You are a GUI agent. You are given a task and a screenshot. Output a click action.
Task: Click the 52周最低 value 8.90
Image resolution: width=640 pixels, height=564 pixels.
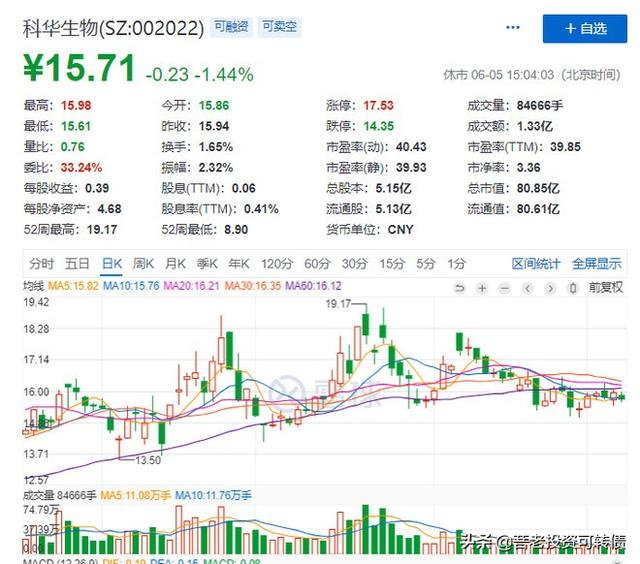pyautogui.click(x=236, y=230)
